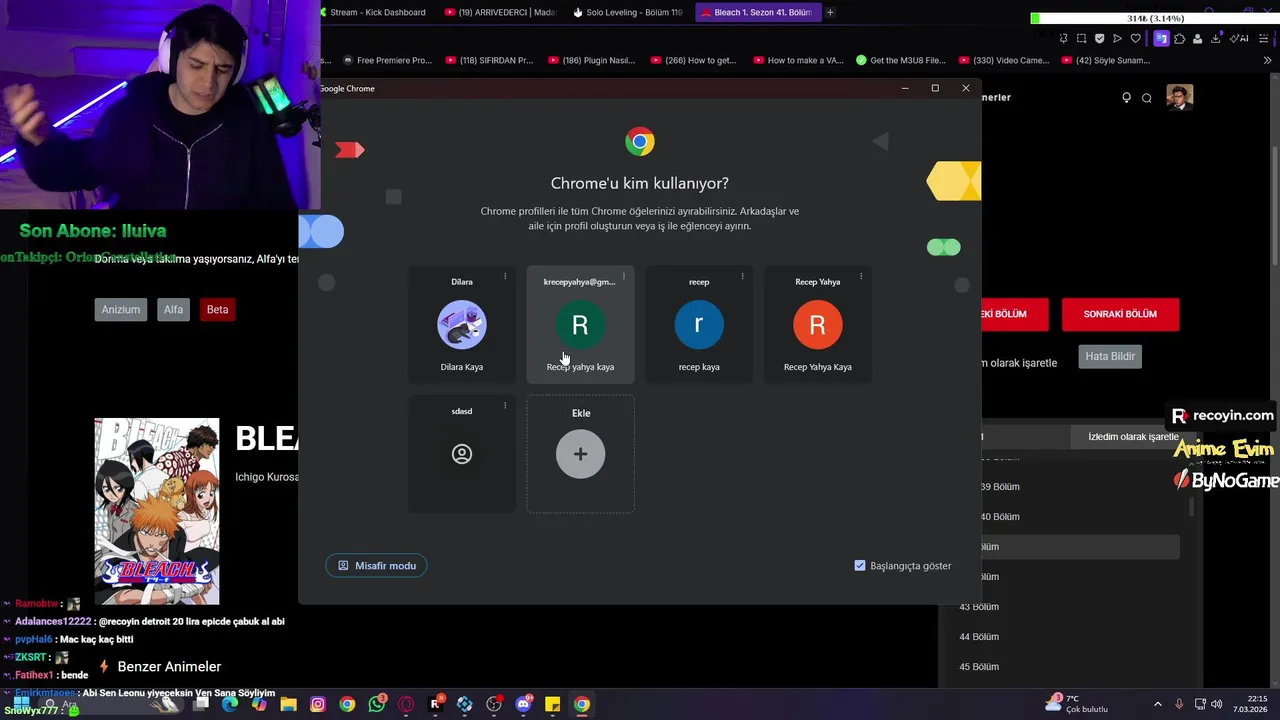Open the '(266) How to get...' bookmark
This screenshot has width=1280, height=720.
tap(694, 60)
